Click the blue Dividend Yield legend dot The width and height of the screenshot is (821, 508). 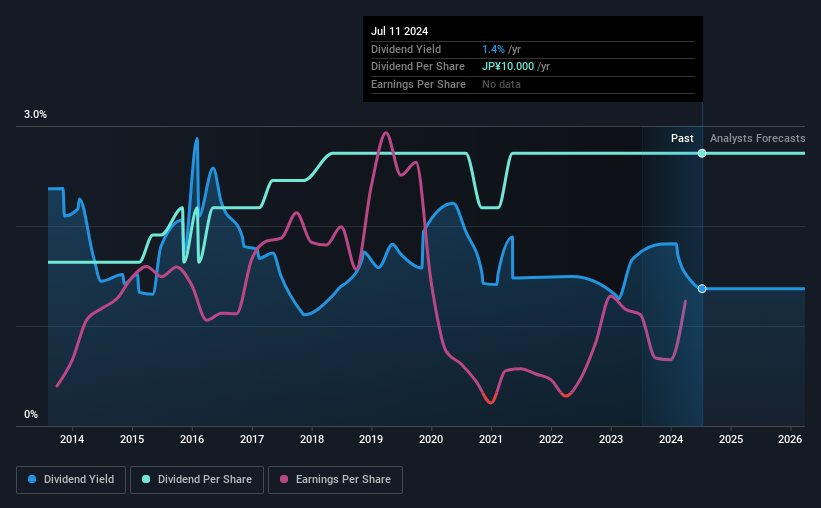point(32,479)
